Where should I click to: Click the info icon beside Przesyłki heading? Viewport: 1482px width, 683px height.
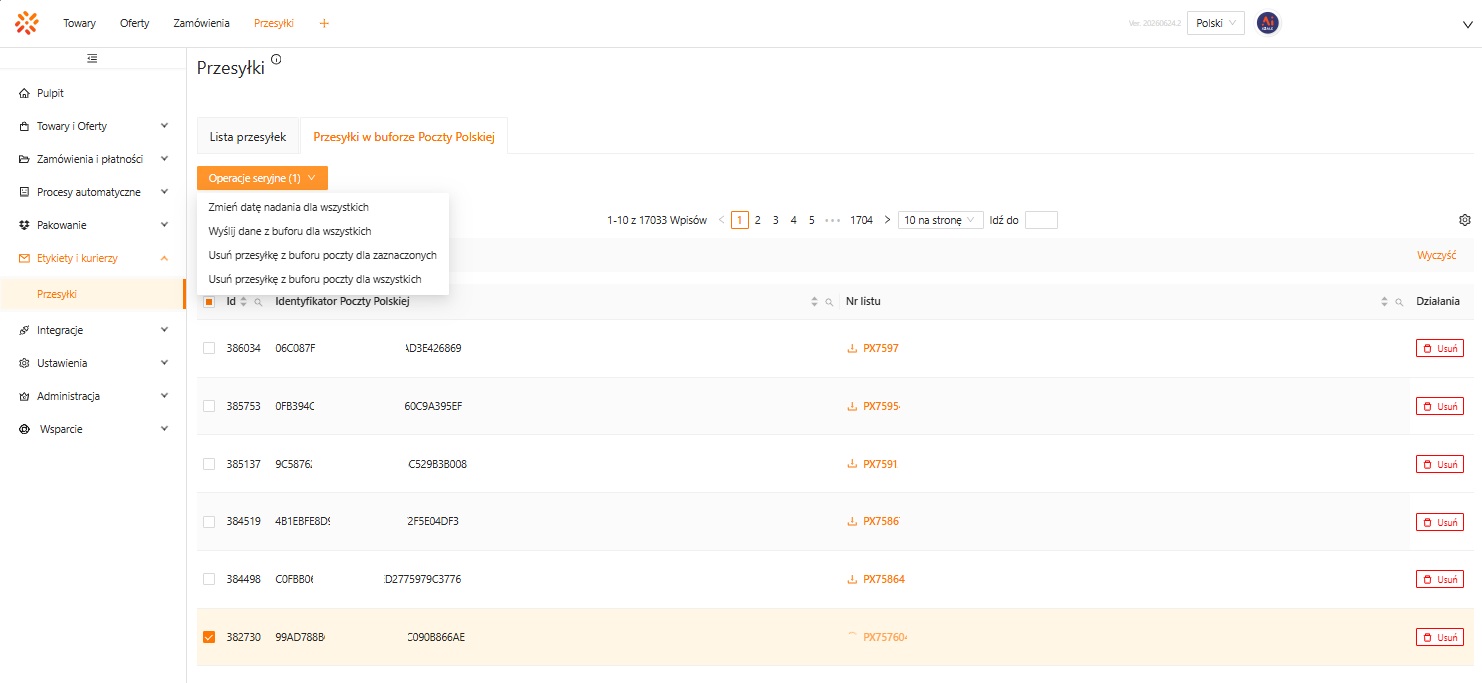(276, 60)
